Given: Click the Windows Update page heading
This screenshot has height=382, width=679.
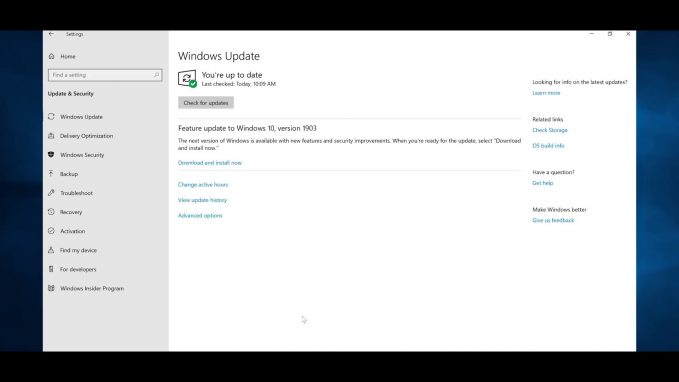Looking at the screenshot, I should tap(219, 56).
